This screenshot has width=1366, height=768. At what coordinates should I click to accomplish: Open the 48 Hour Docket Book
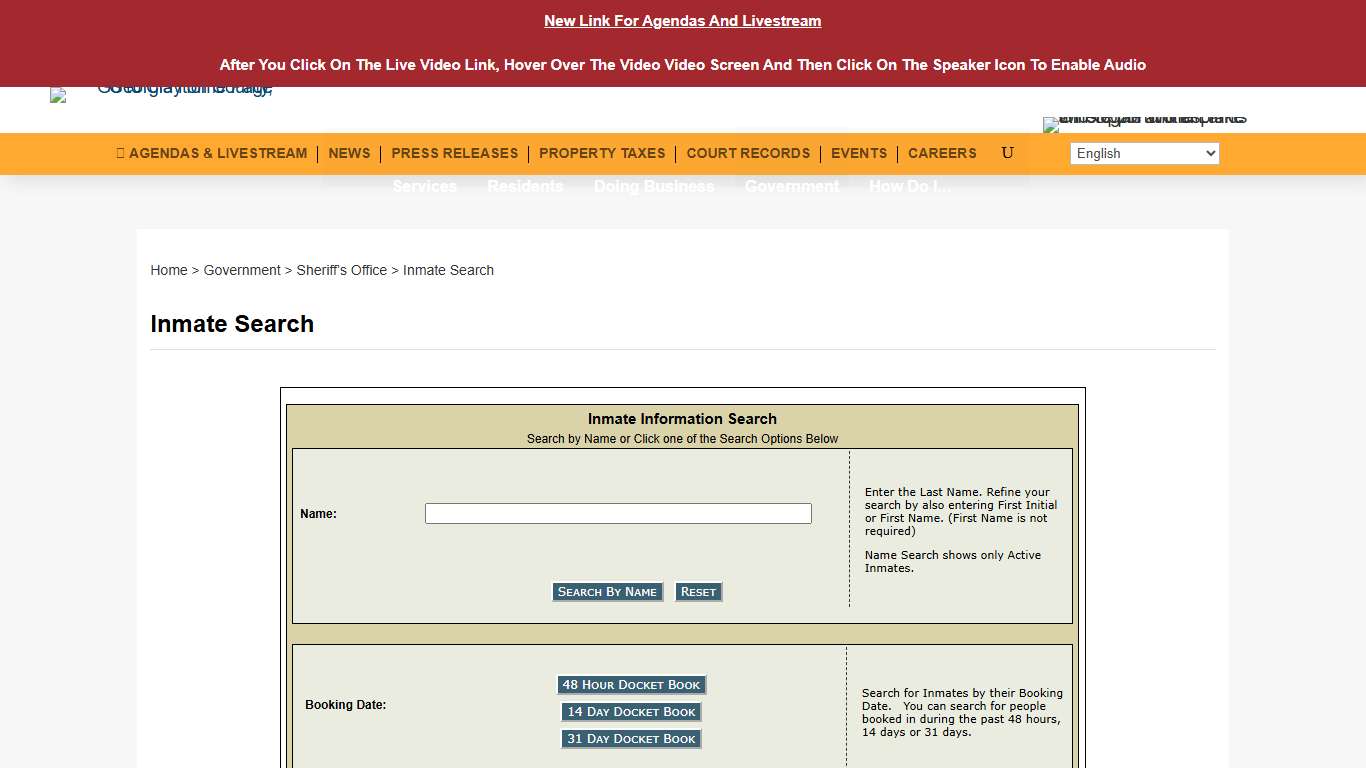pyautogui.click(x=631, y=684)
